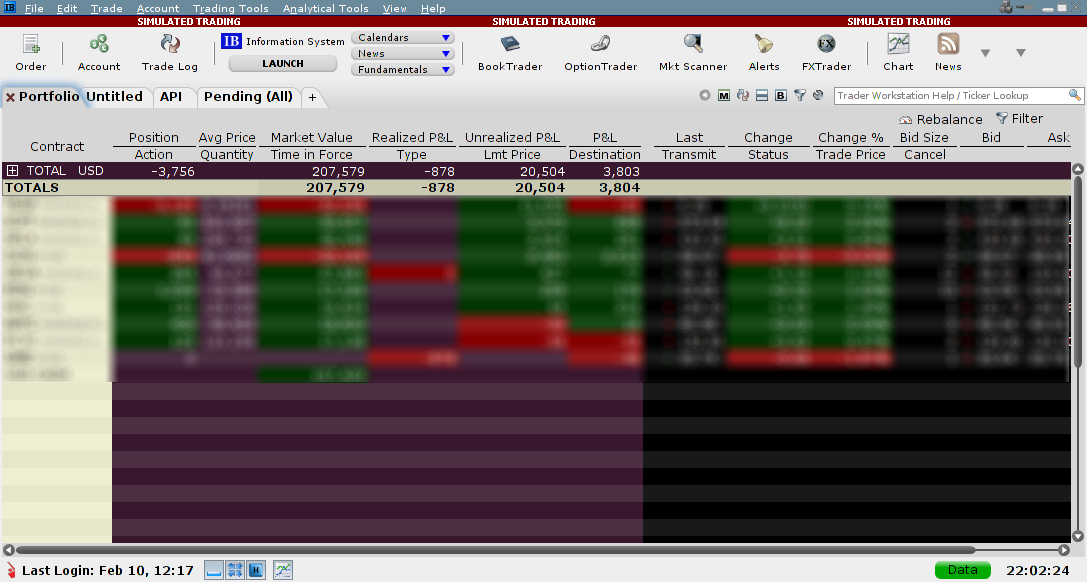Click the green Data status indicator

(x=962, y=570)
